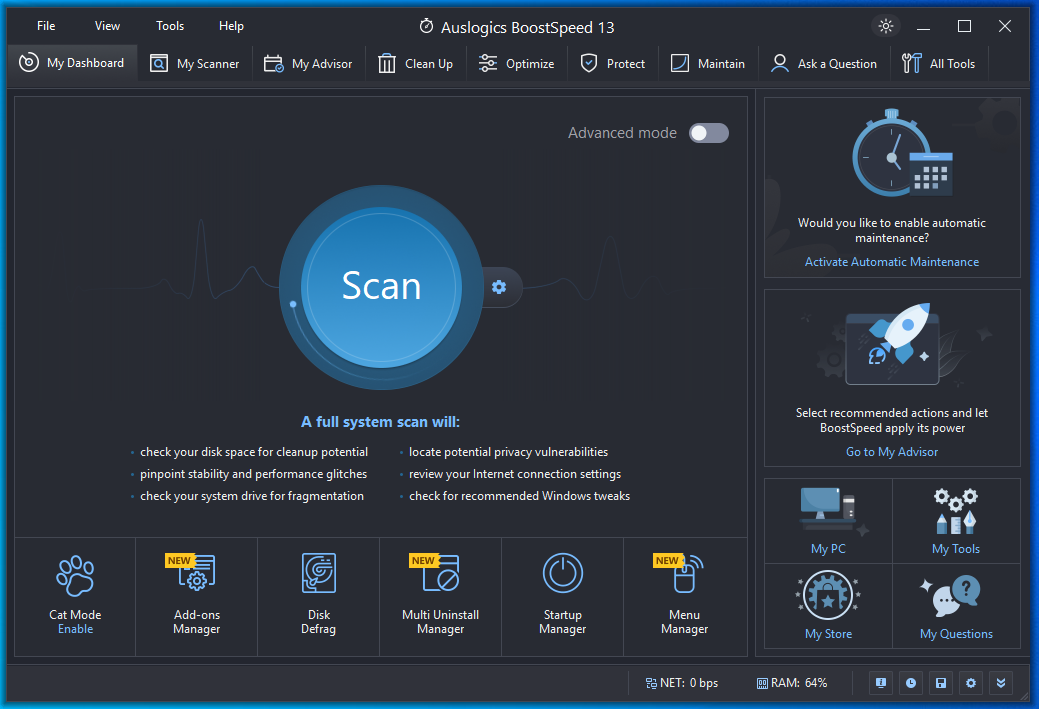The width and height of the screenshot is (1039, 709).
Task: Click the Go to My Advisor link
Action: 891,451
